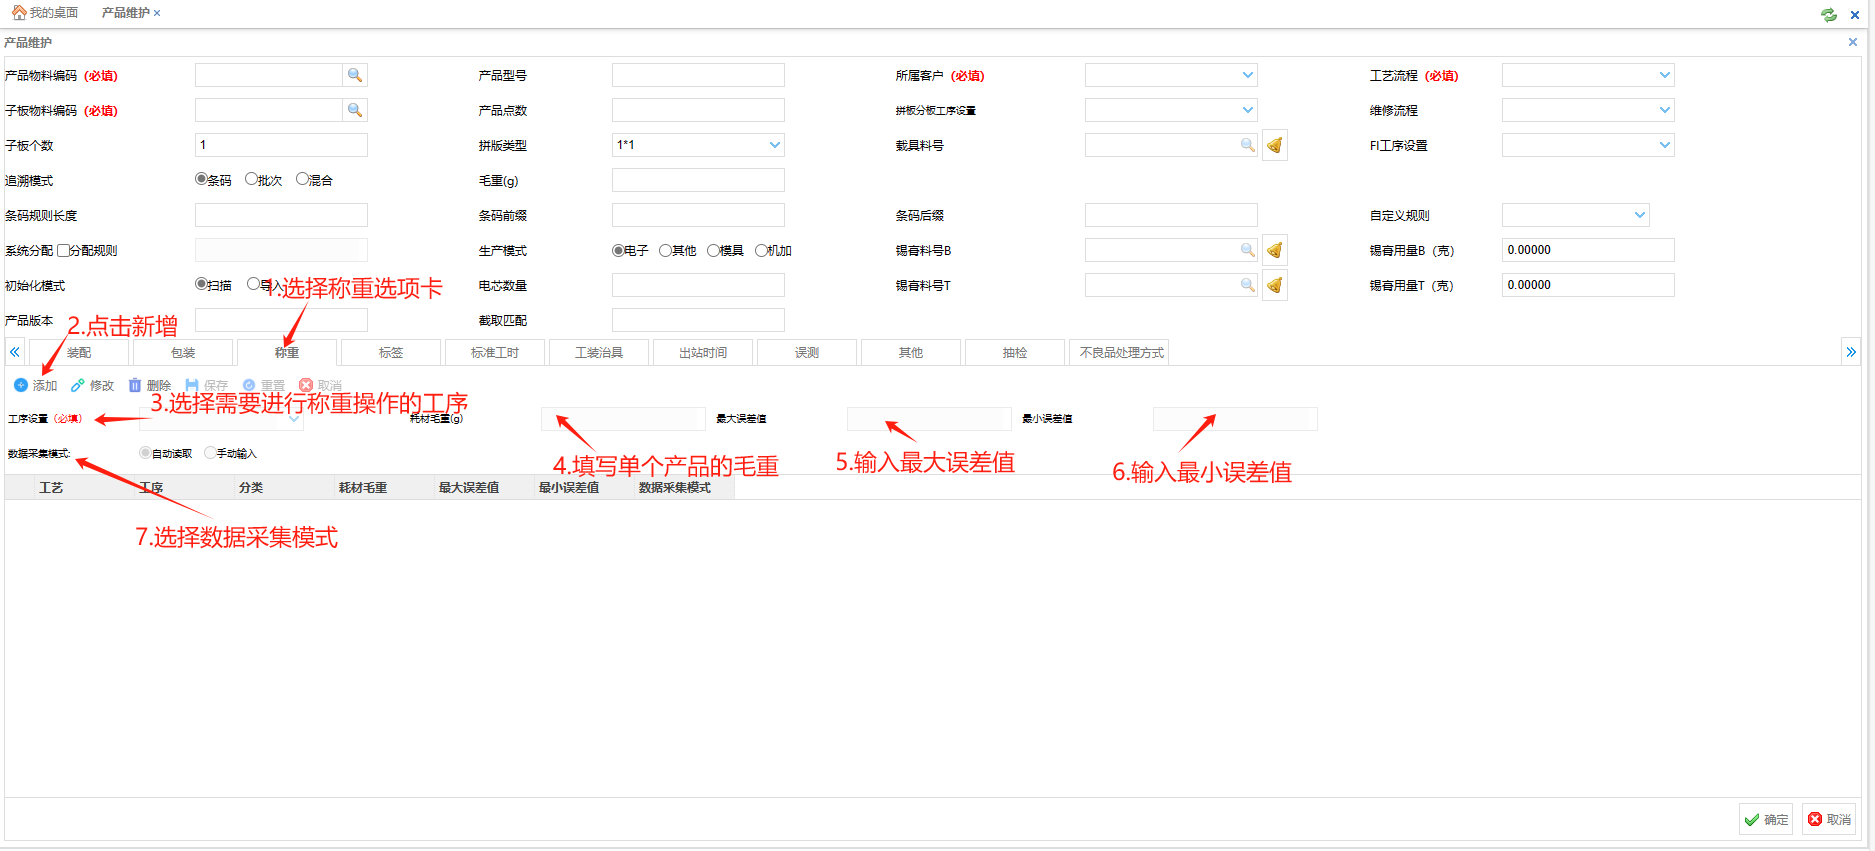Click magnifier icon in 子板物料编码 field

(354, 110)
